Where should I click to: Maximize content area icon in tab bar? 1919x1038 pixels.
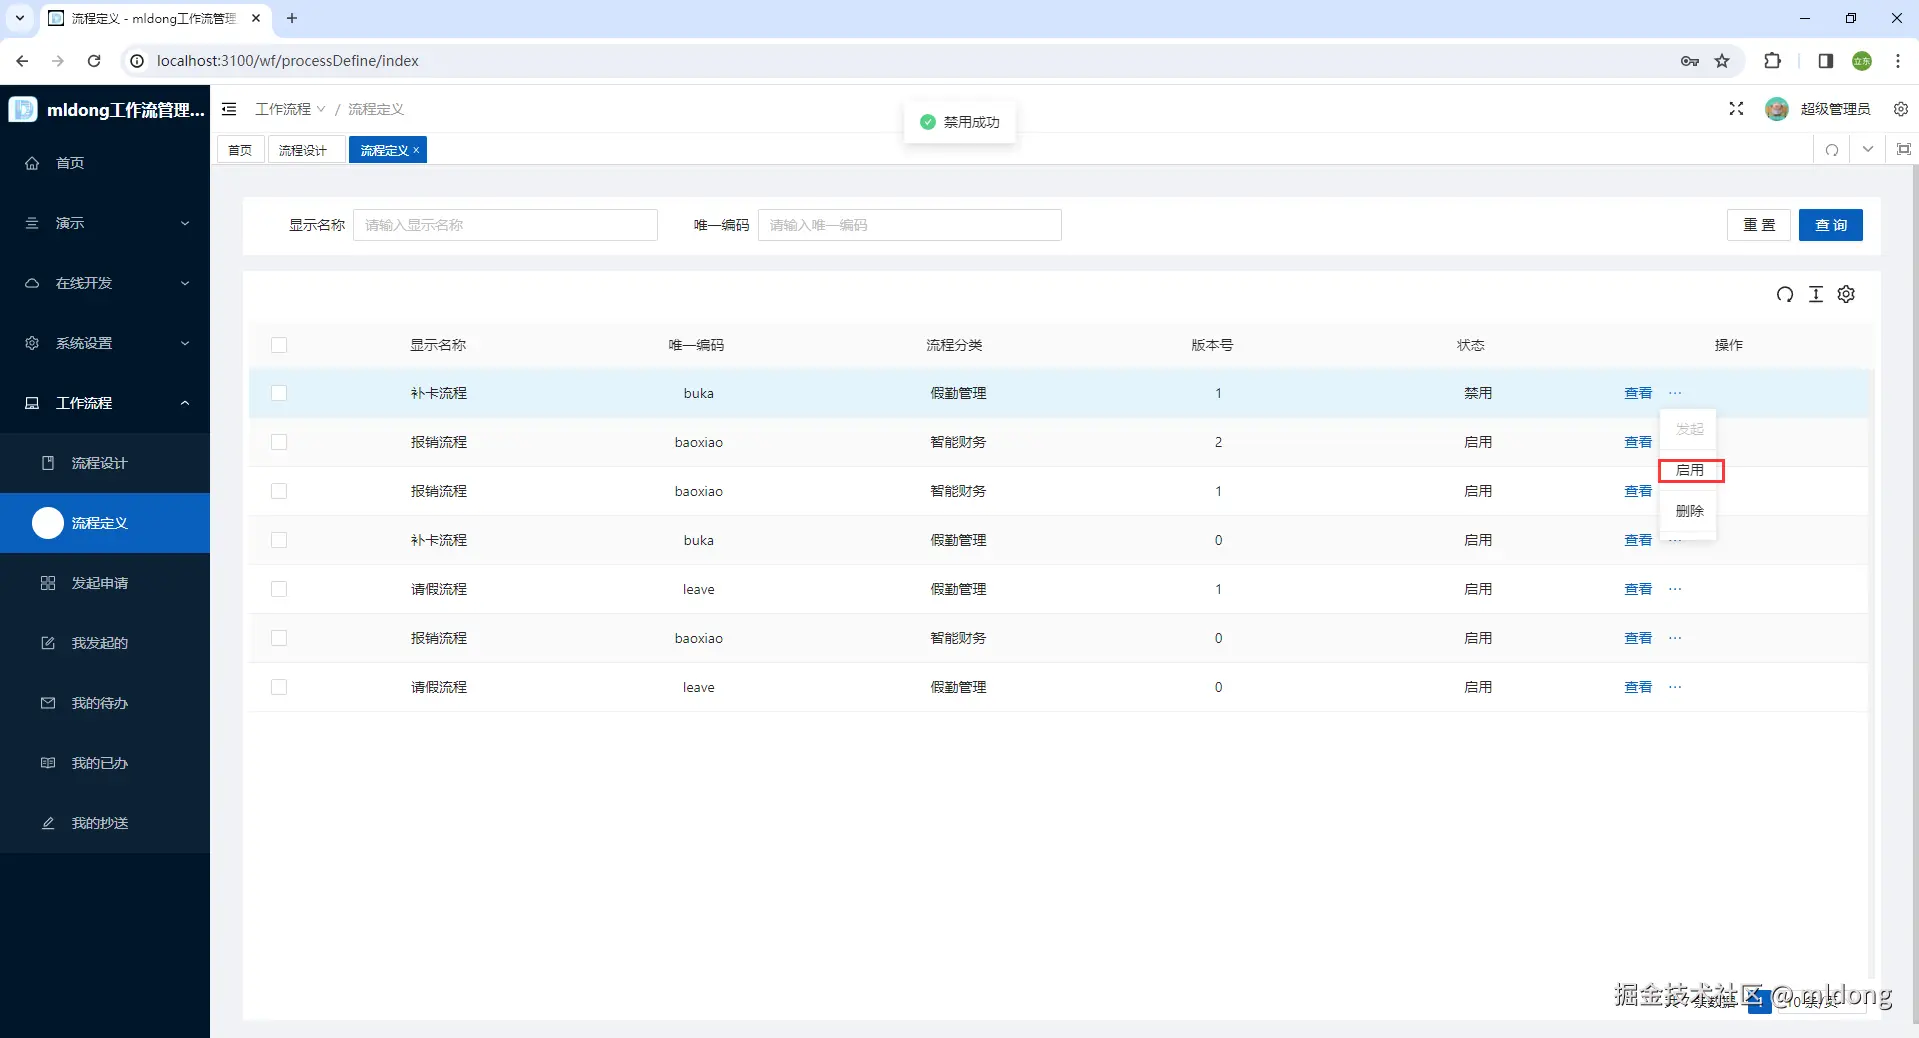(1904, 150)
